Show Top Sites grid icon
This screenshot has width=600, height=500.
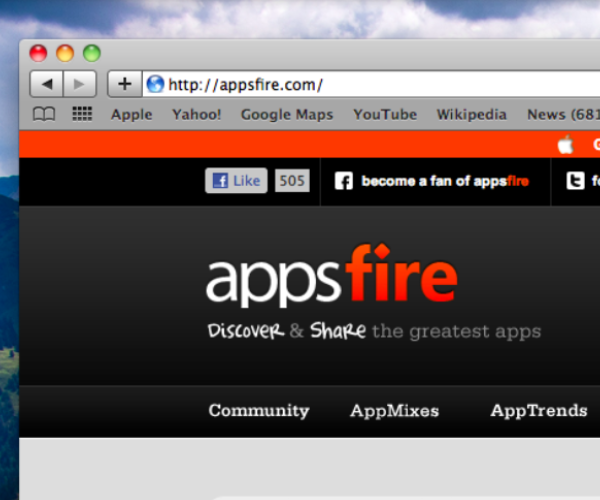click(x=82, y=114)
